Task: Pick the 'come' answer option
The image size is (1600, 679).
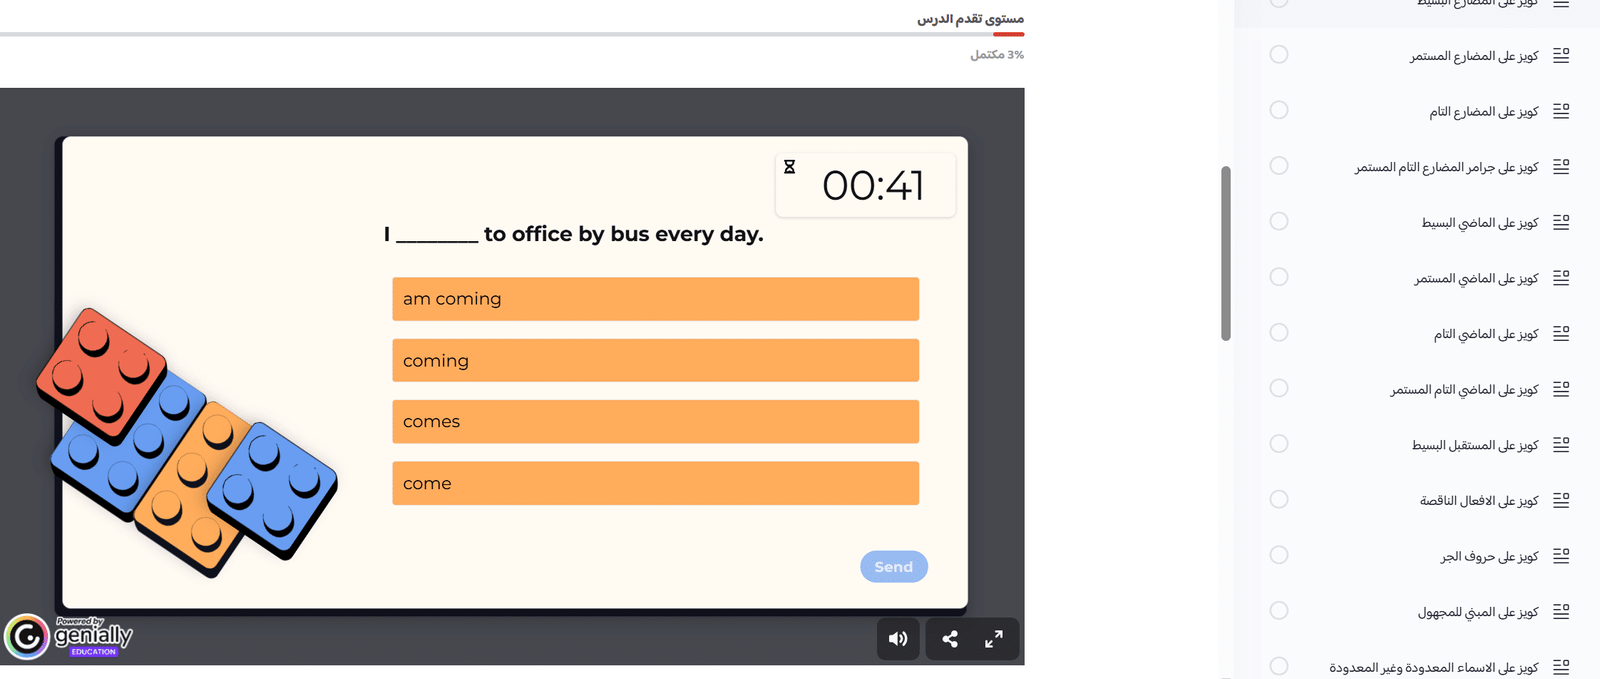Action: coord(655,483)
